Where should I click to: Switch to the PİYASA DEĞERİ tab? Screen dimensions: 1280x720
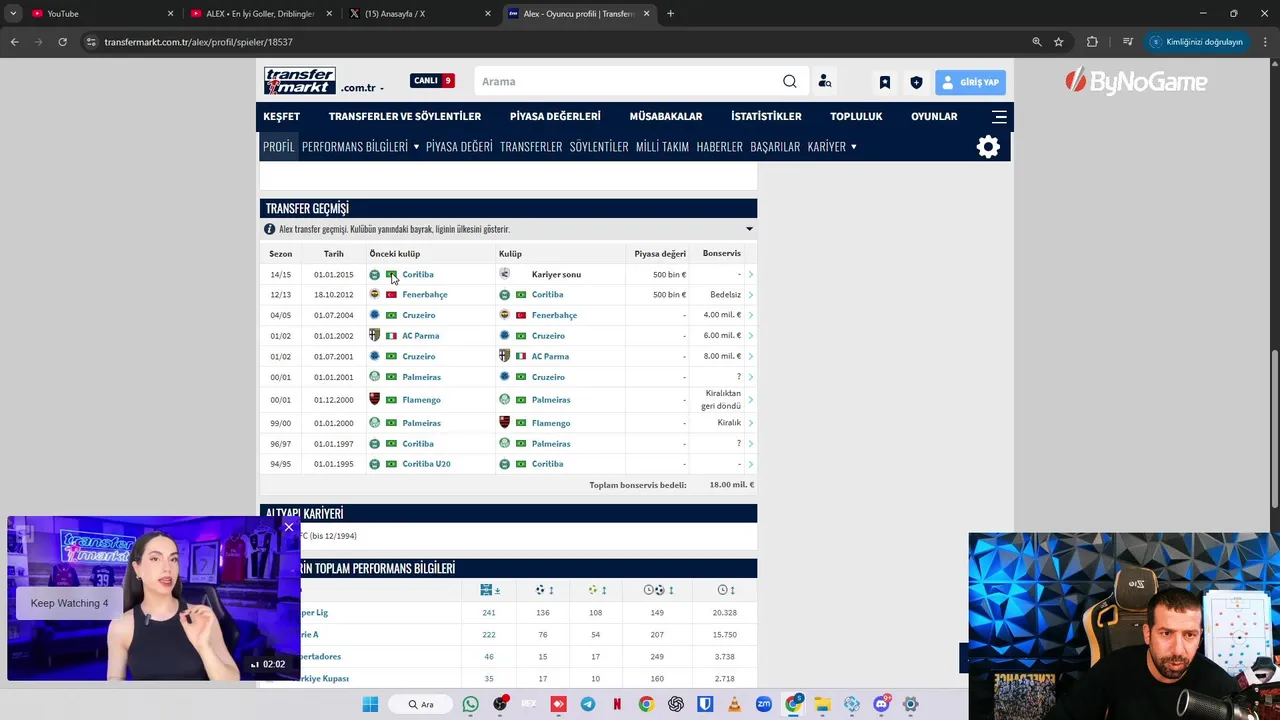(459, 146)
